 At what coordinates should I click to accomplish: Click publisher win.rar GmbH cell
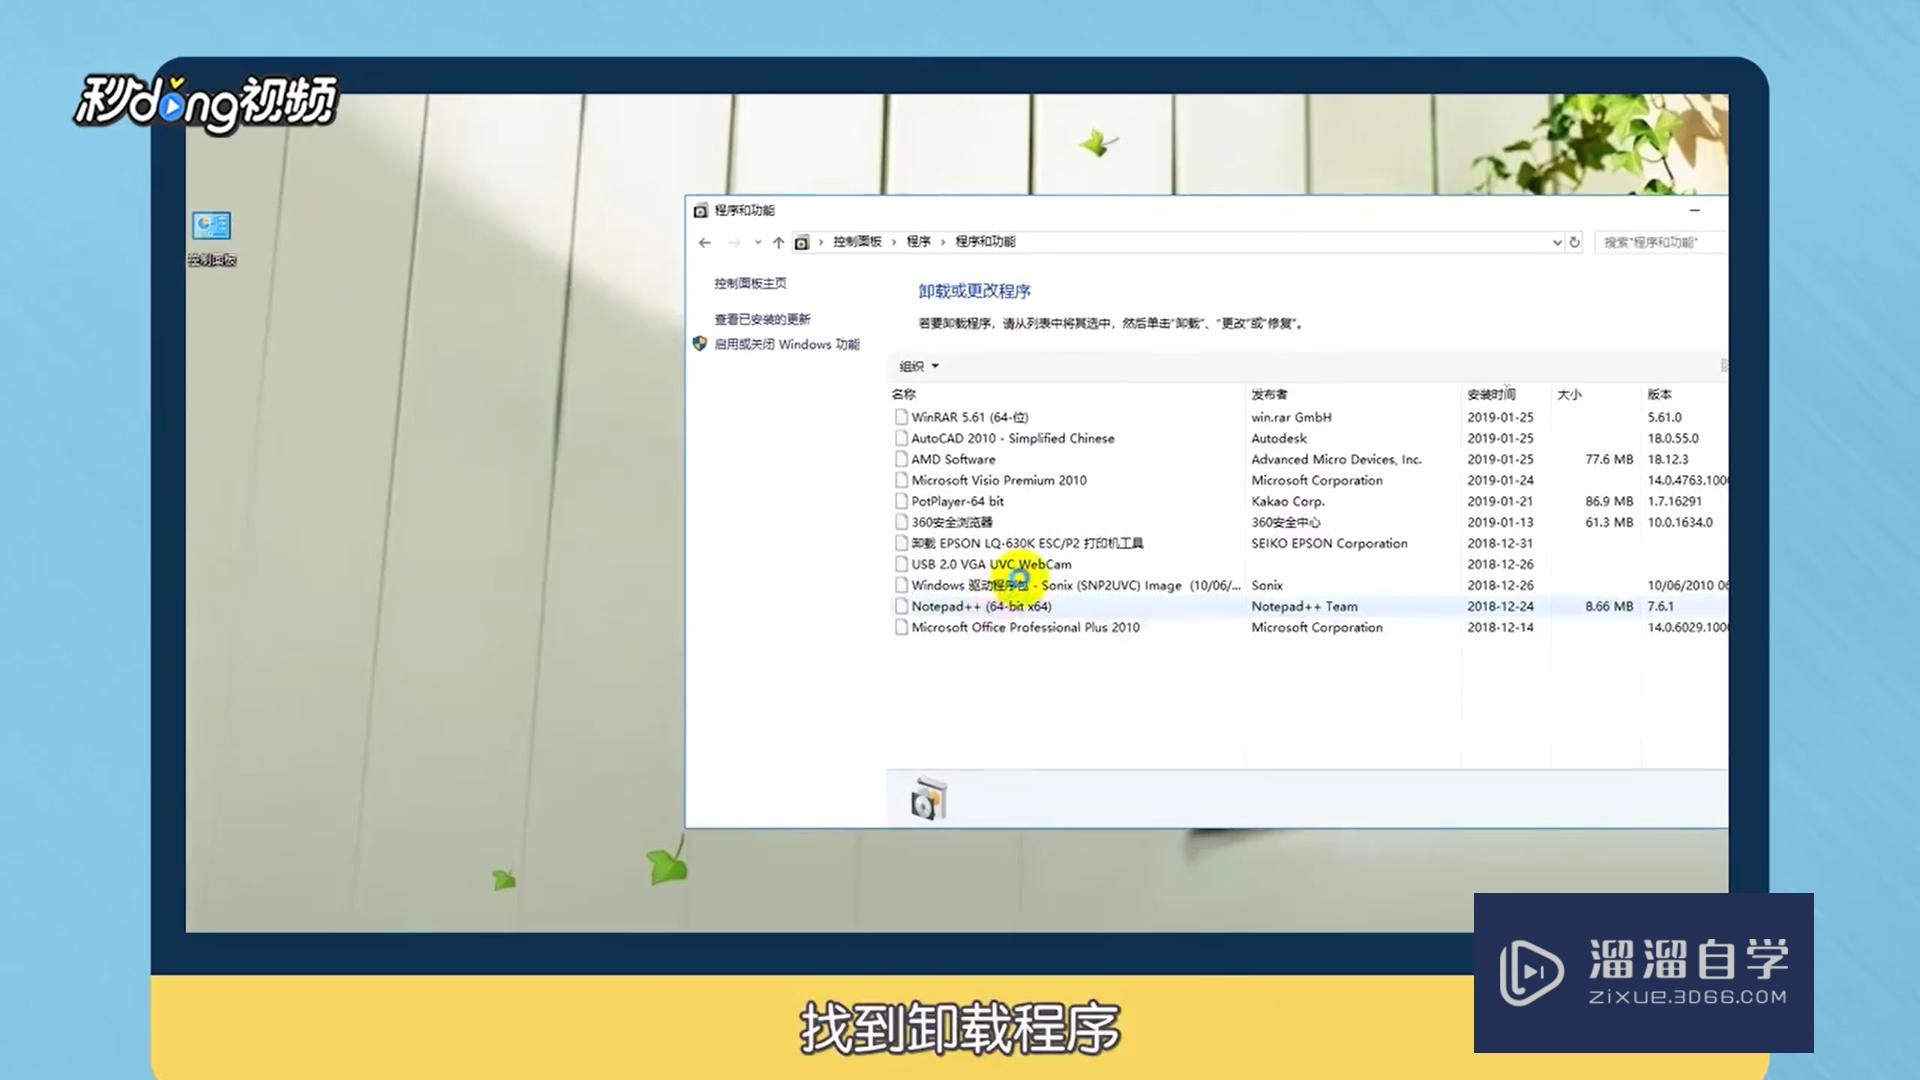click(1291, 417)
